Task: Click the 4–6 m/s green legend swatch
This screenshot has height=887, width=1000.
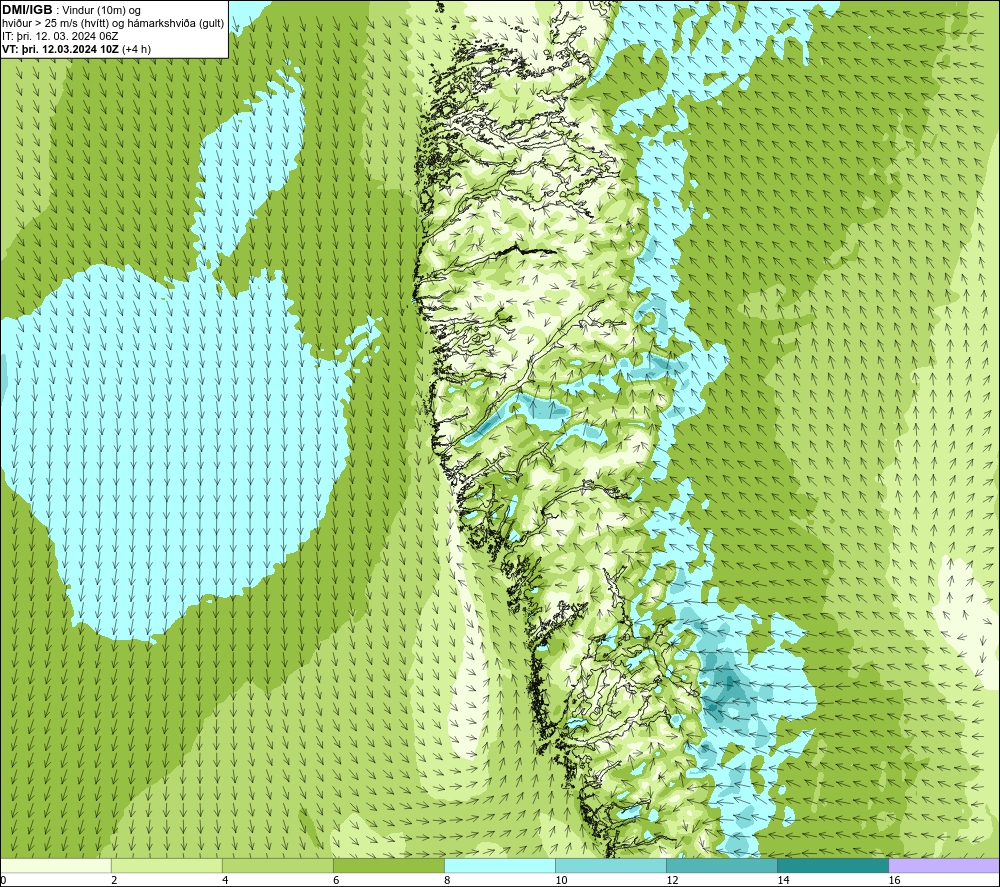Action: pyautogui.click(x=278, y=865)
